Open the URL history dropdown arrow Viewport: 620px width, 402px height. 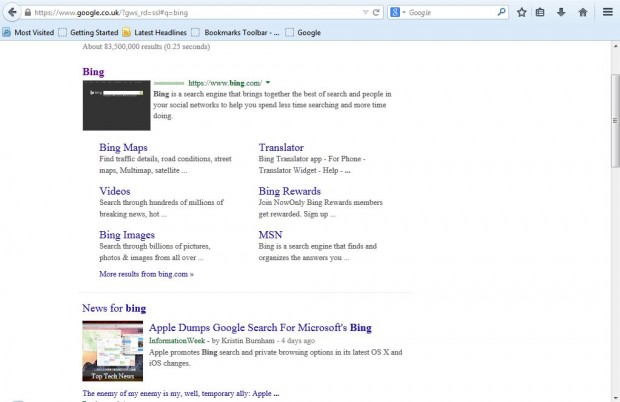[365, 13]
